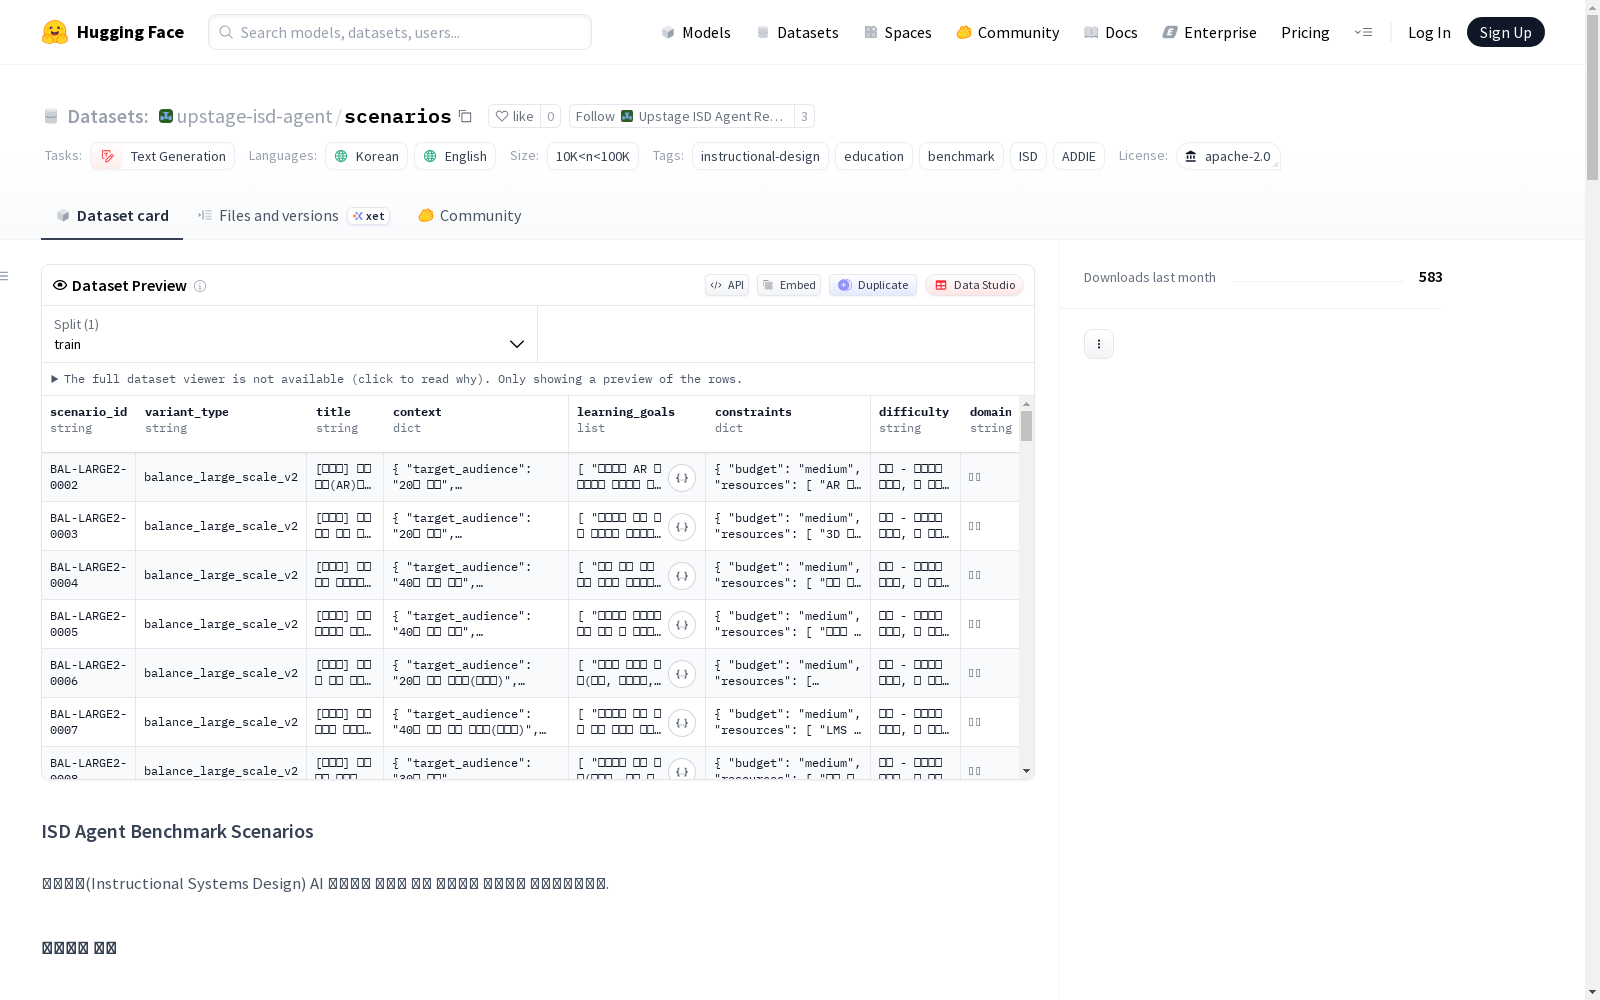
Task: Click the Hugging Face logo icon
Action: click(55, 32)
